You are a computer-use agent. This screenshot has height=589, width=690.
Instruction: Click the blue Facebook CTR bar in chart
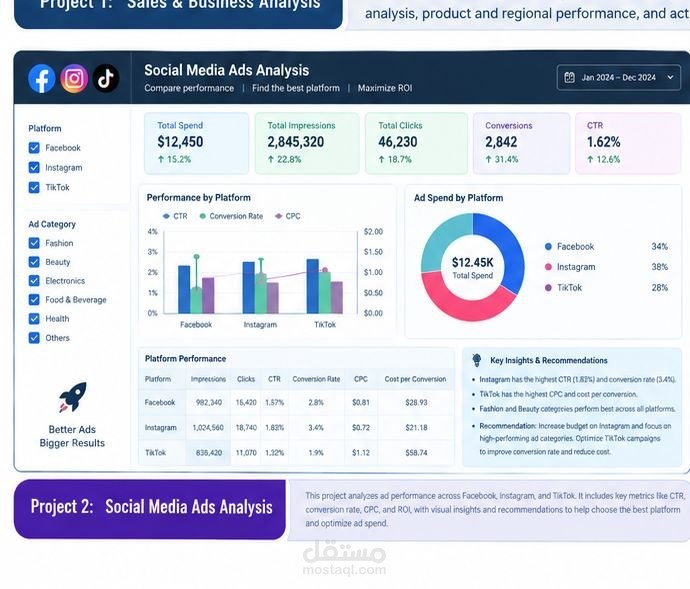tap(184, 289)
